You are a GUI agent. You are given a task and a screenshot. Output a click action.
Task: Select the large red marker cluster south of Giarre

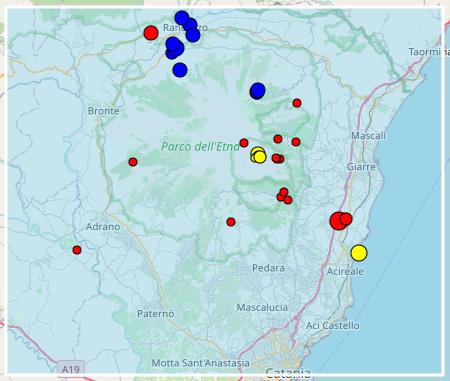click(340, 220)
